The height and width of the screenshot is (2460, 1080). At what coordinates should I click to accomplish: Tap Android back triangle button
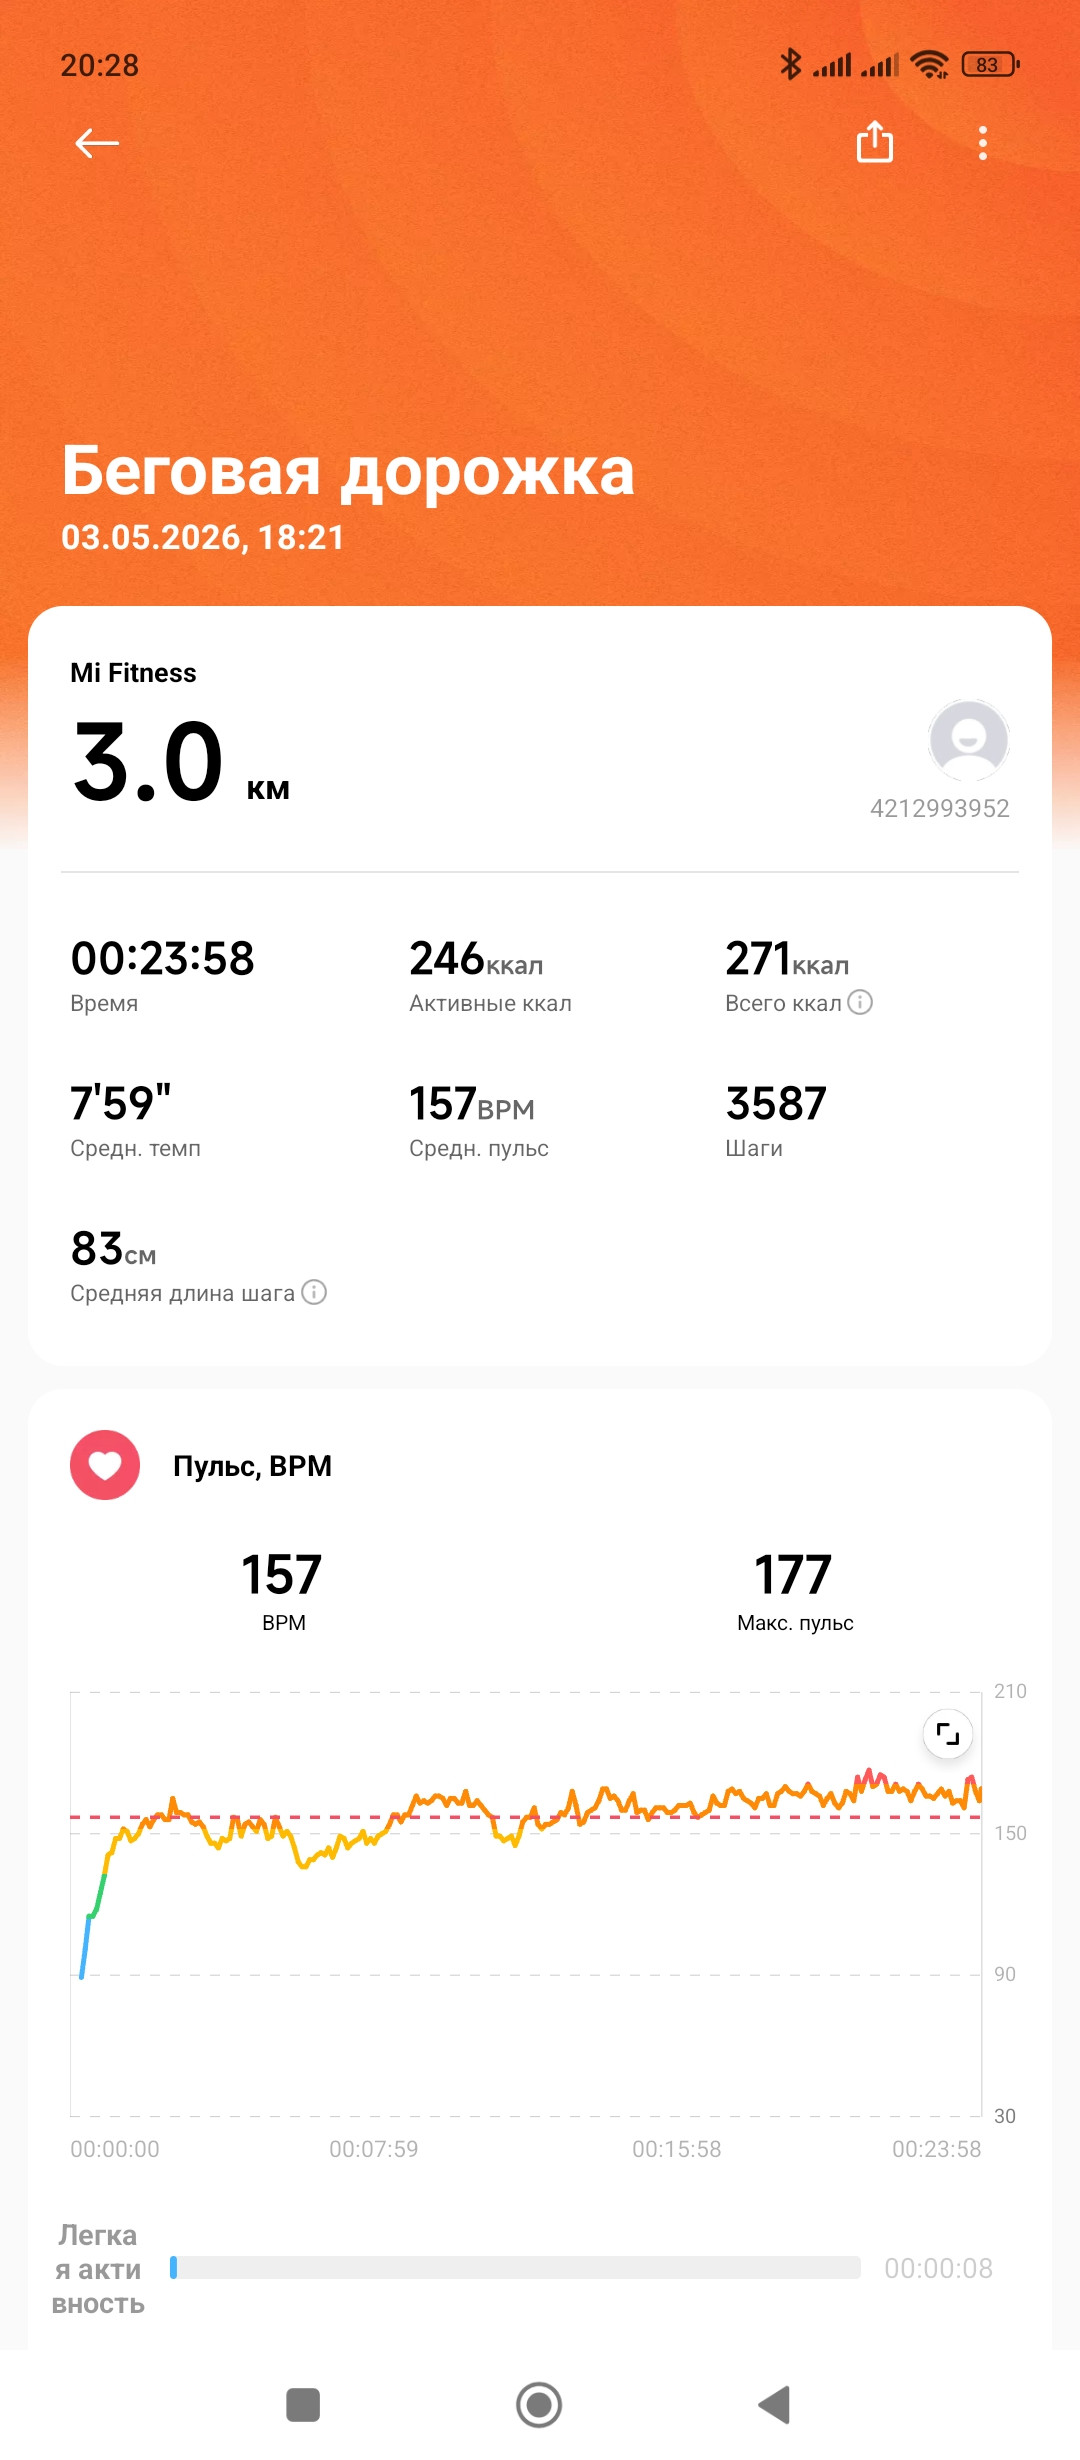pos(774,2405)
